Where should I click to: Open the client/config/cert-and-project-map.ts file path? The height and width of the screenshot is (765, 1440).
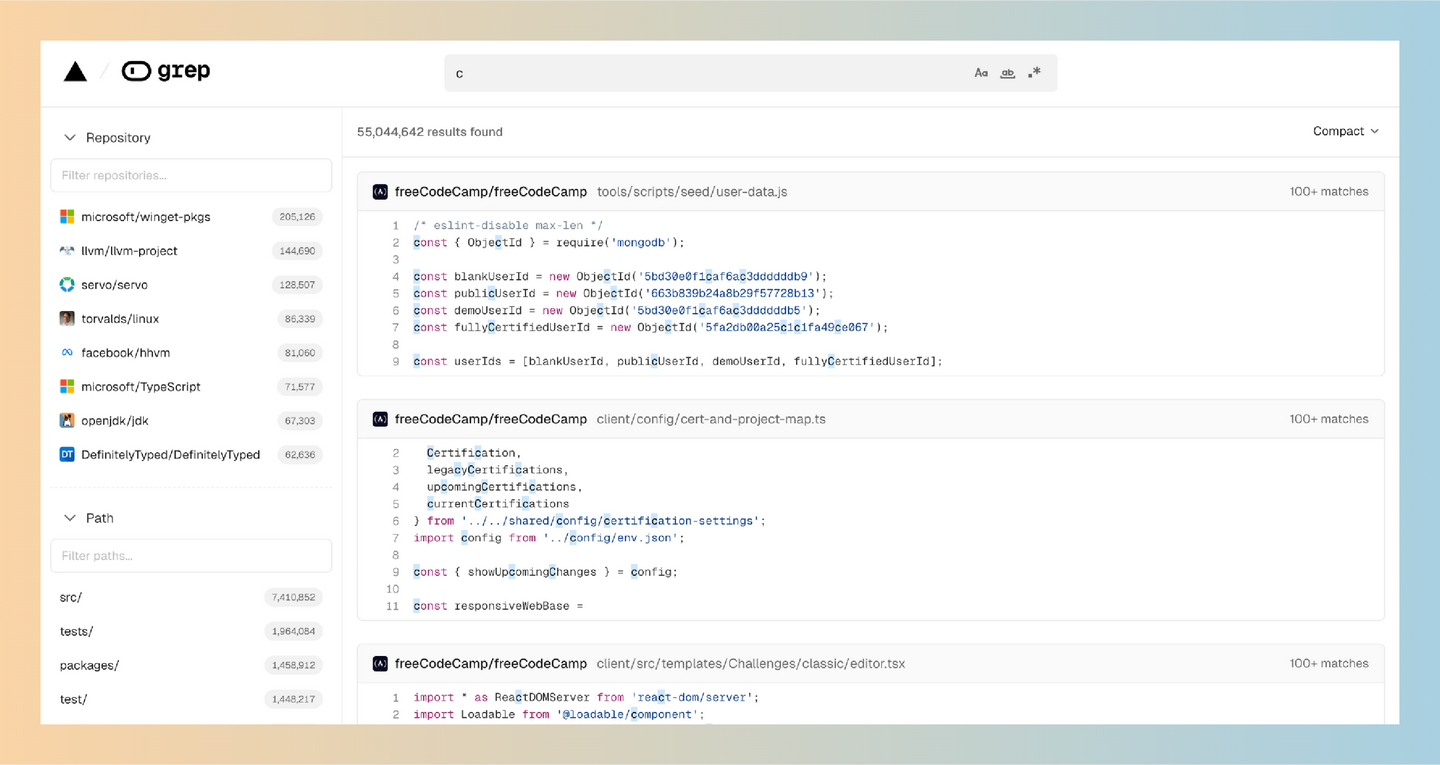pyautogui.click(x=711, y=420)
